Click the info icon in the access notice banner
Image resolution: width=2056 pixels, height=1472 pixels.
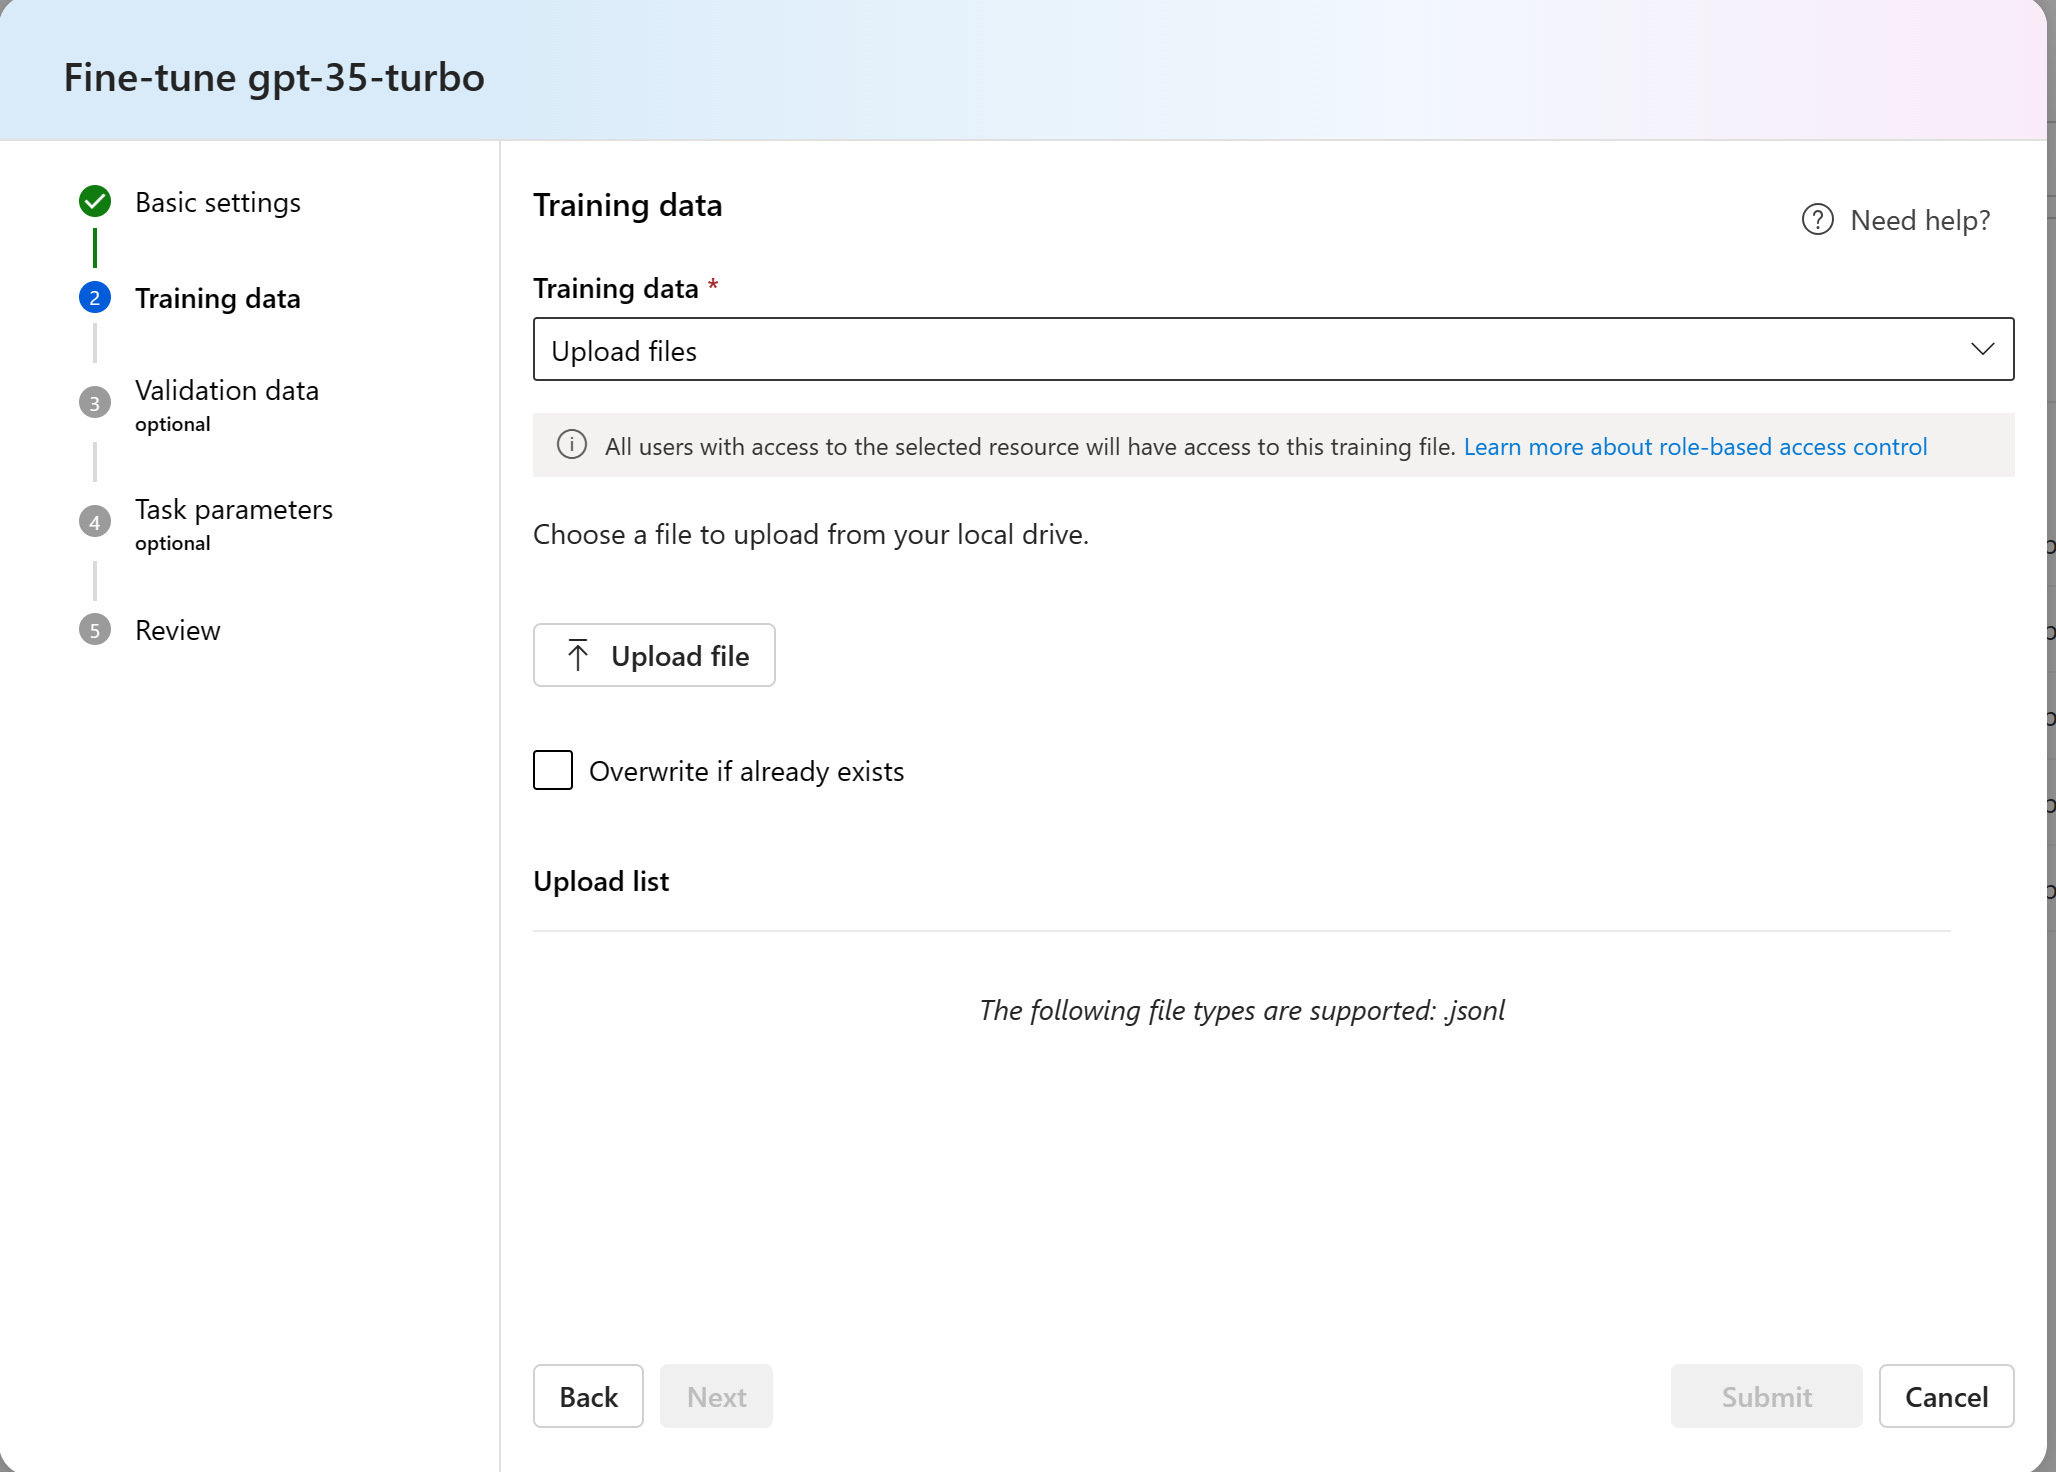coord(571,445)
